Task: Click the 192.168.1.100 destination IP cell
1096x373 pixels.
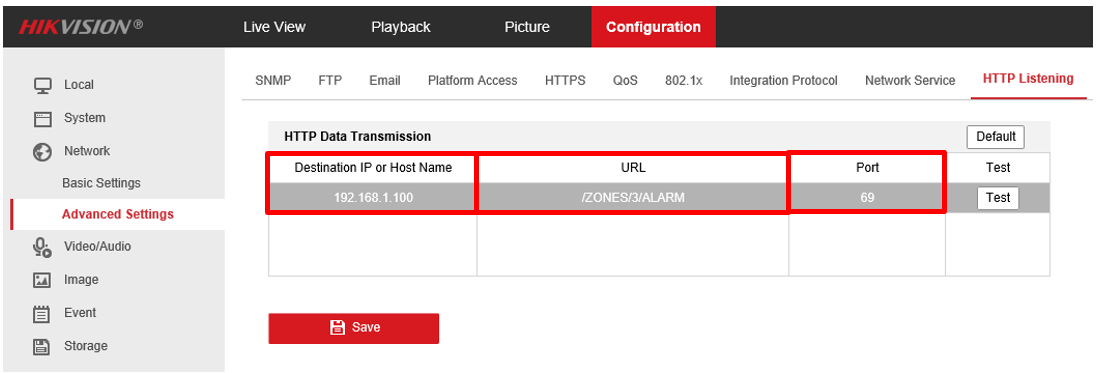Action: coord(373,198)
